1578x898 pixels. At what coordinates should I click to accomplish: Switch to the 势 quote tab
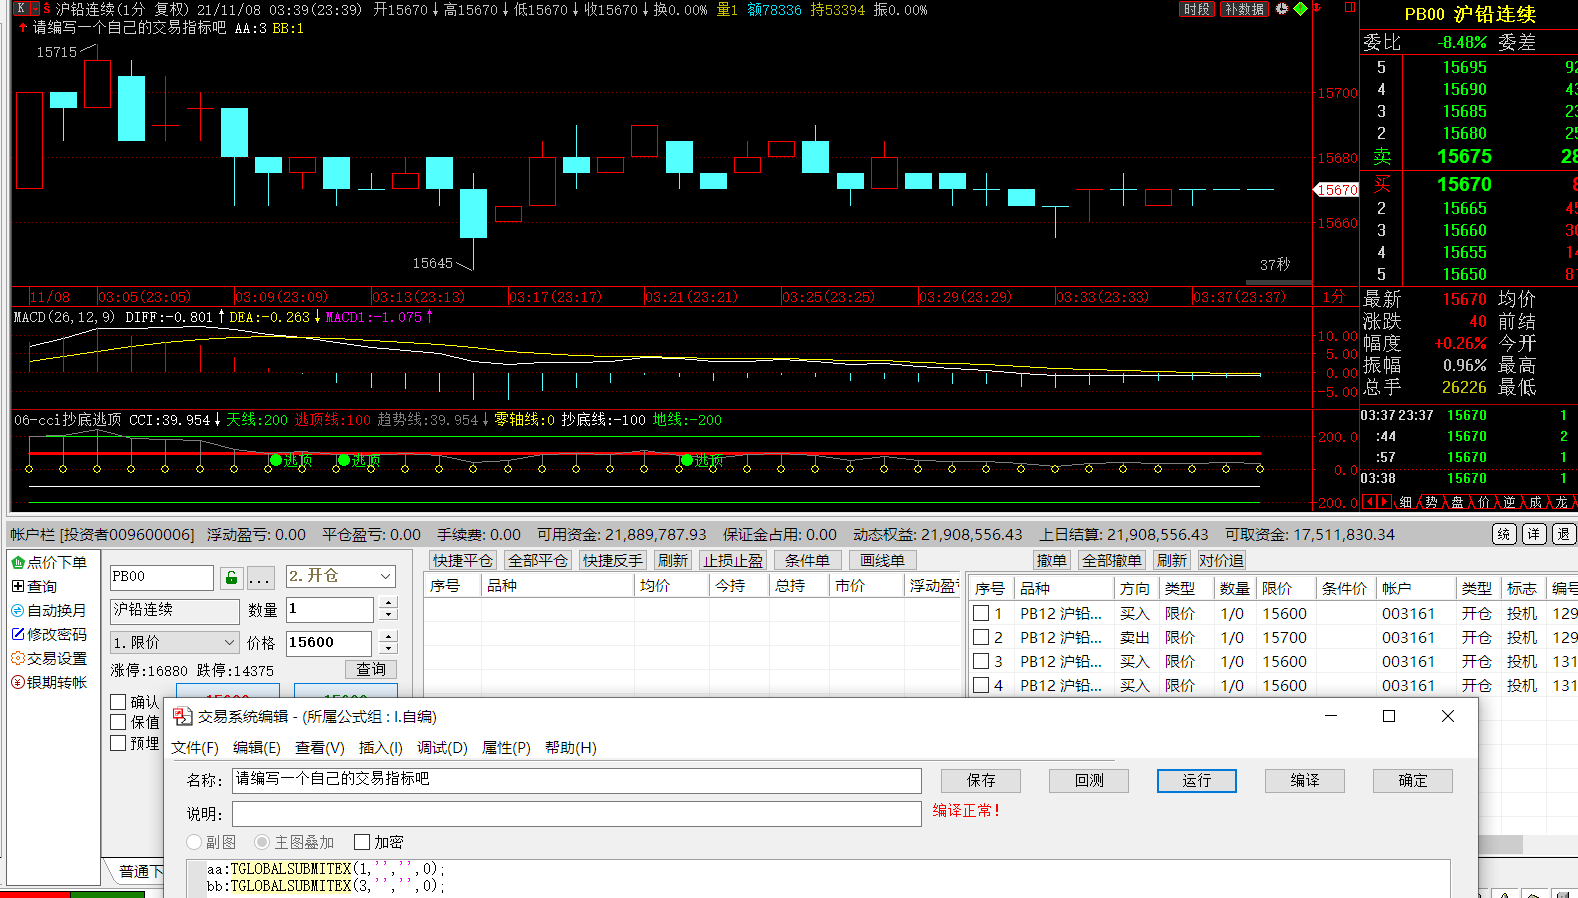[1432, 502]
